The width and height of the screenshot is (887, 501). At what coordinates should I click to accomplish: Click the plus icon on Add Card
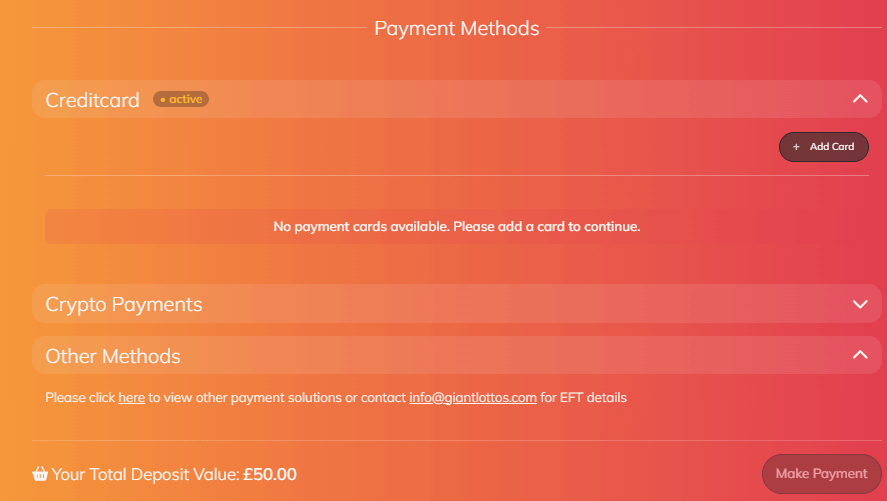click(796, 147)
